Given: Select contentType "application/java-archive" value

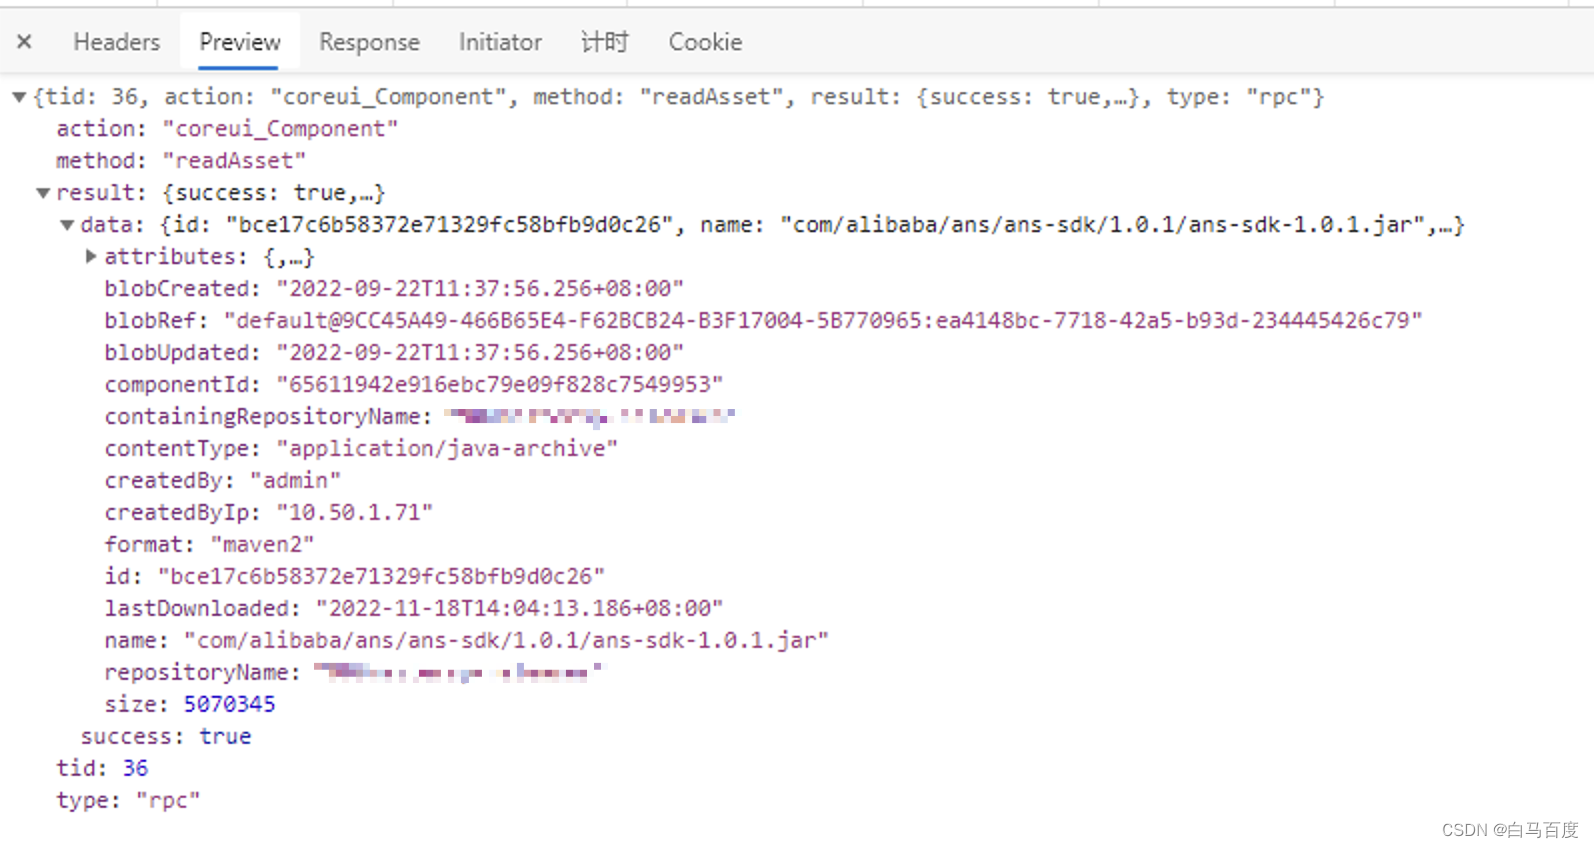Looking at the screenshot, I should click(447, 449).
